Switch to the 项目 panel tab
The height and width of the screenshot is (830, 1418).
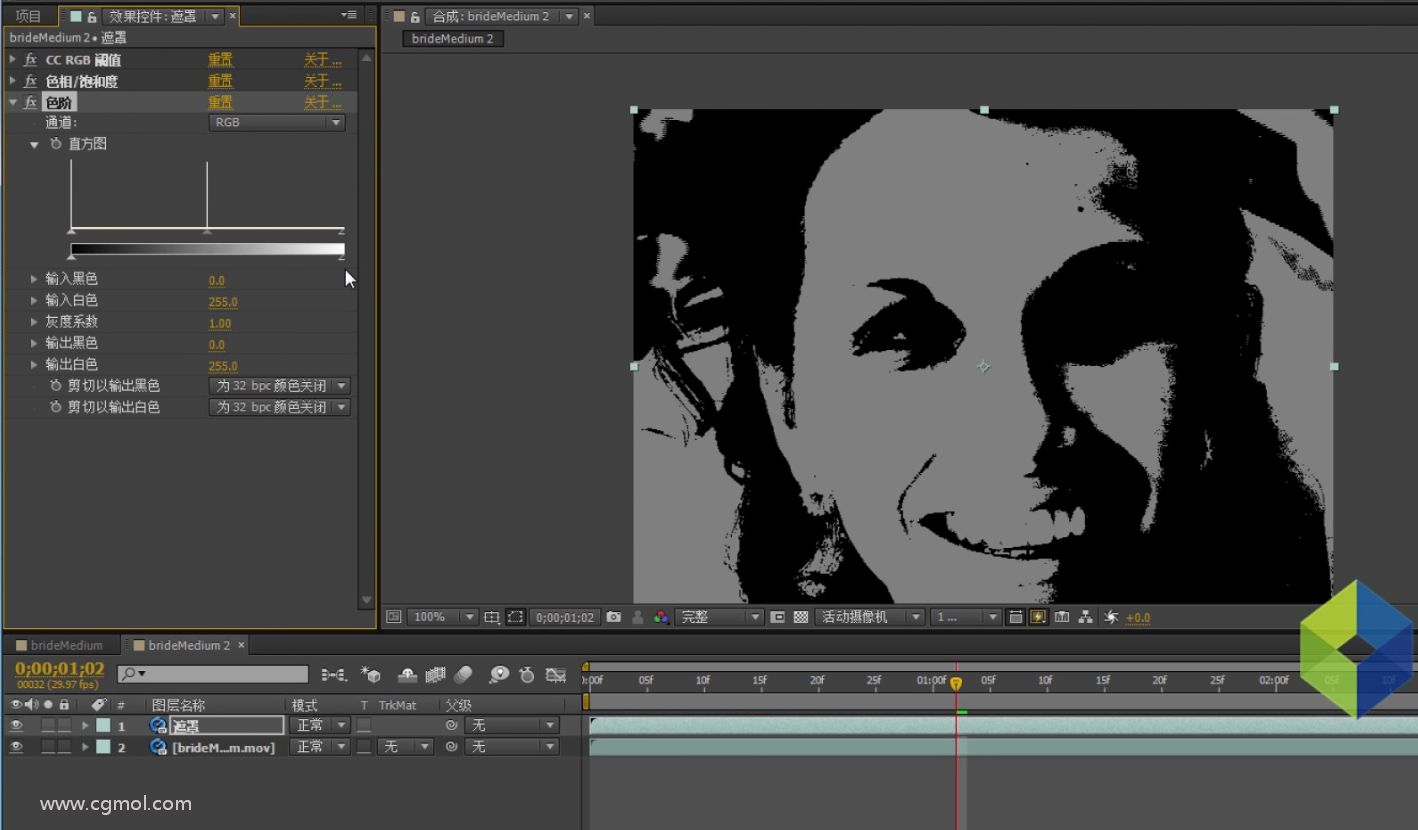[x=28, y=16]
